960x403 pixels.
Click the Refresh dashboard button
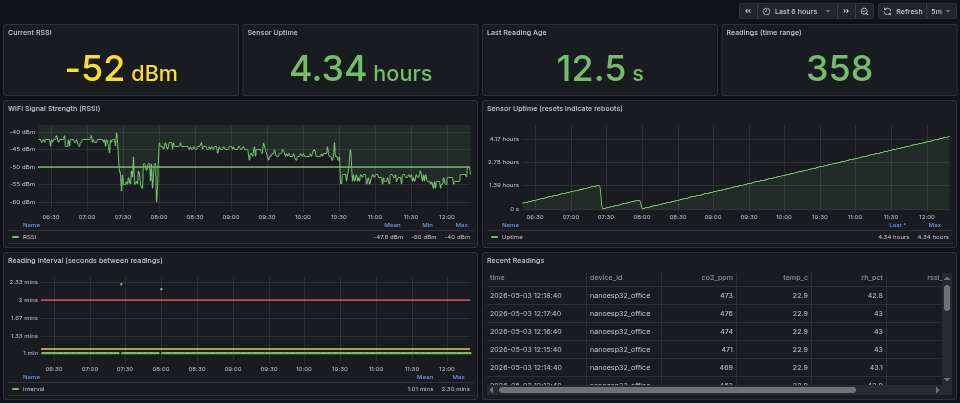click(x=902, y=11)
